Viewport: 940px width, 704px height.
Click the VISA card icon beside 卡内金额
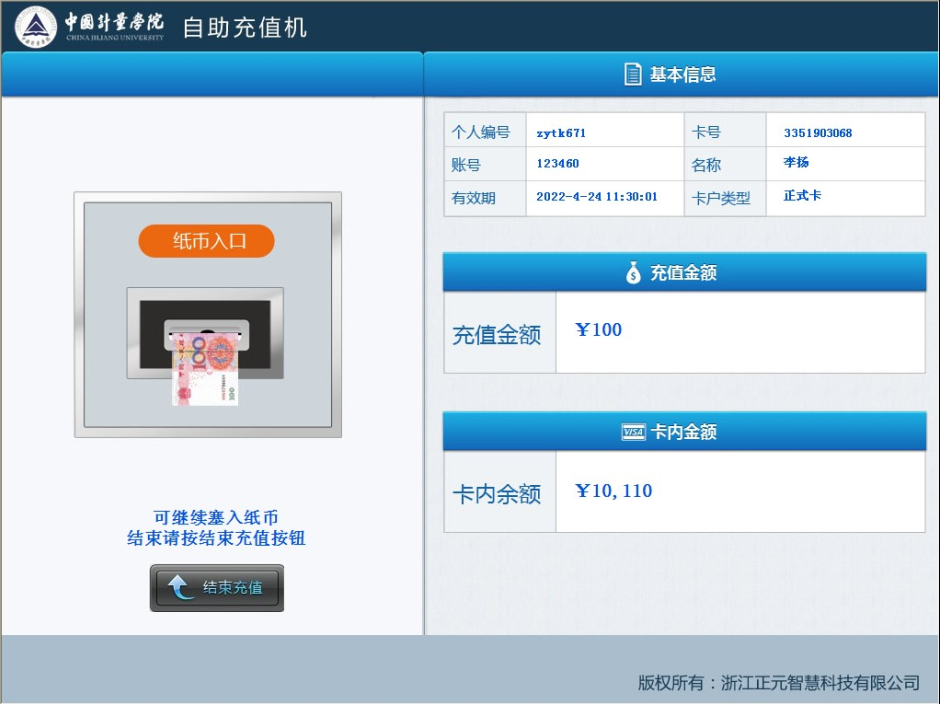coord(633,432)
